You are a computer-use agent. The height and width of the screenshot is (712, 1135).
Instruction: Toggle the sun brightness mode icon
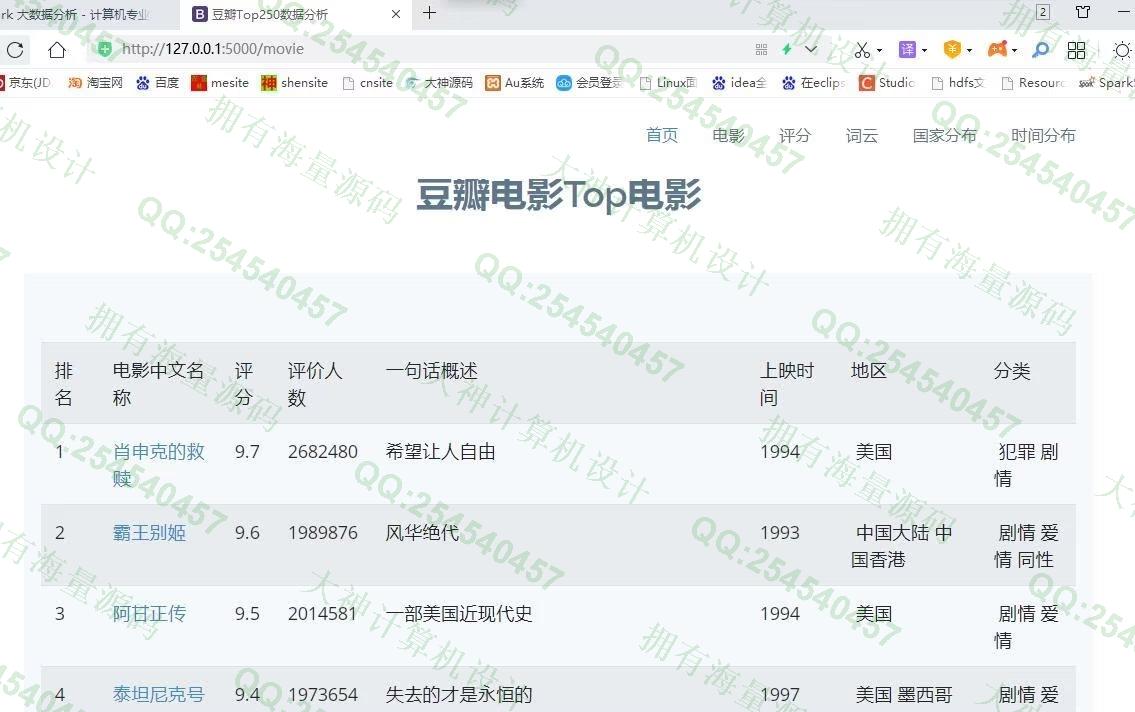(1122, 50)
